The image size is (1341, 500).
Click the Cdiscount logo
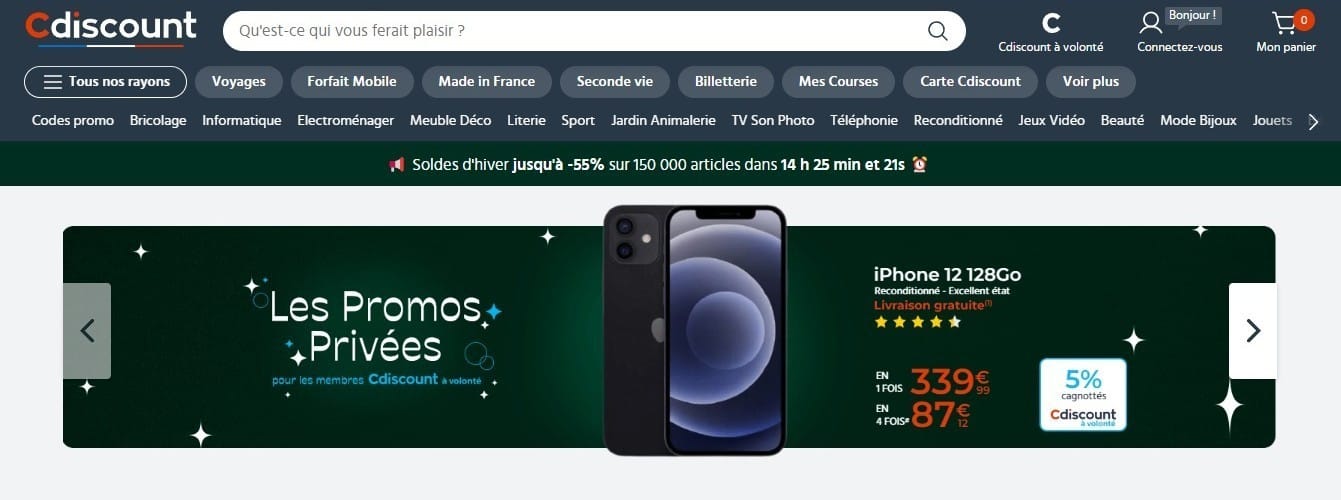click(110, 29)
